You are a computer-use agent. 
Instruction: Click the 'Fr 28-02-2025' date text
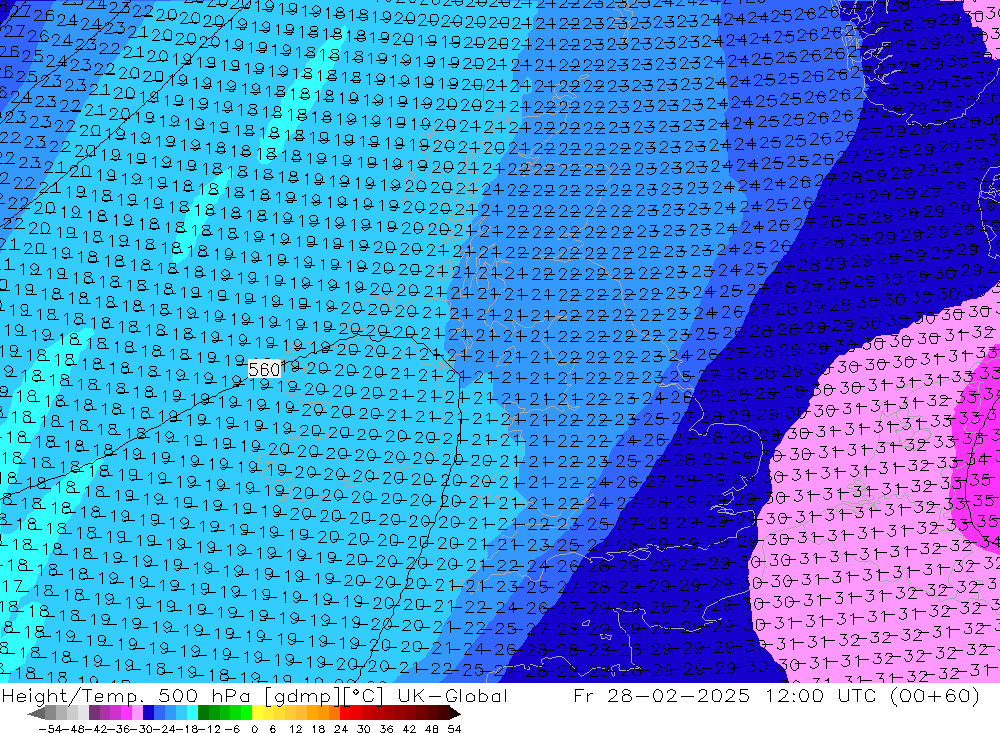661,695
